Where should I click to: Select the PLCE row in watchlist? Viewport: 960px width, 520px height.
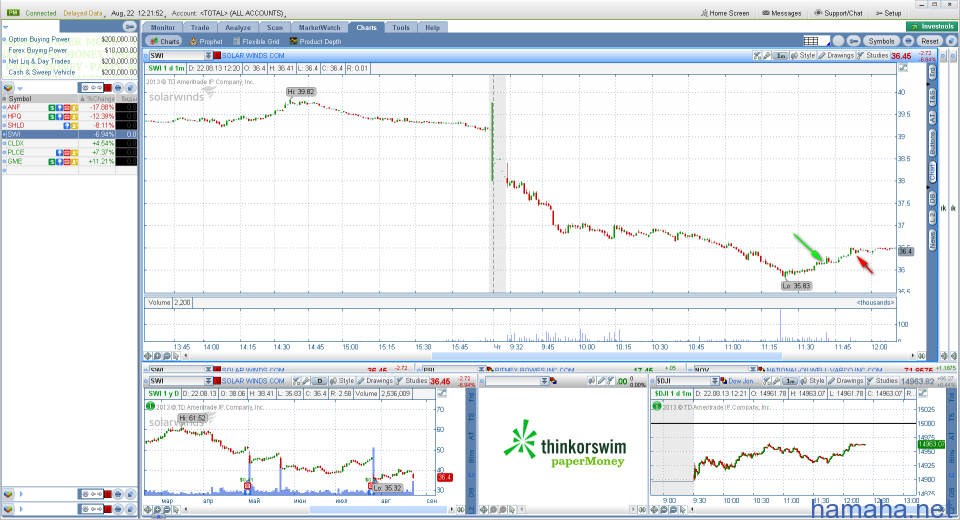69,153
